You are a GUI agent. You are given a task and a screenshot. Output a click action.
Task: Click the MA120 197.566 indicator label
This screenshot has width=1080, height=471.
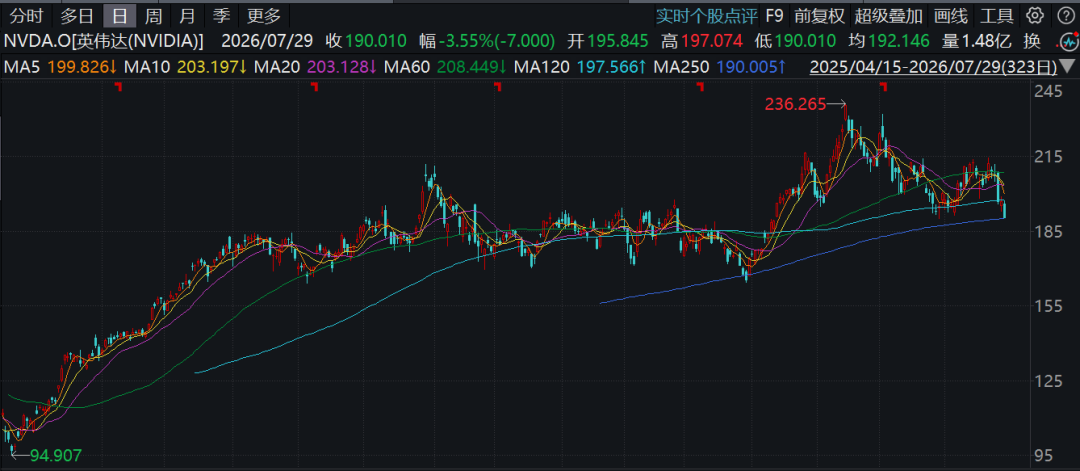click(580, 67)
